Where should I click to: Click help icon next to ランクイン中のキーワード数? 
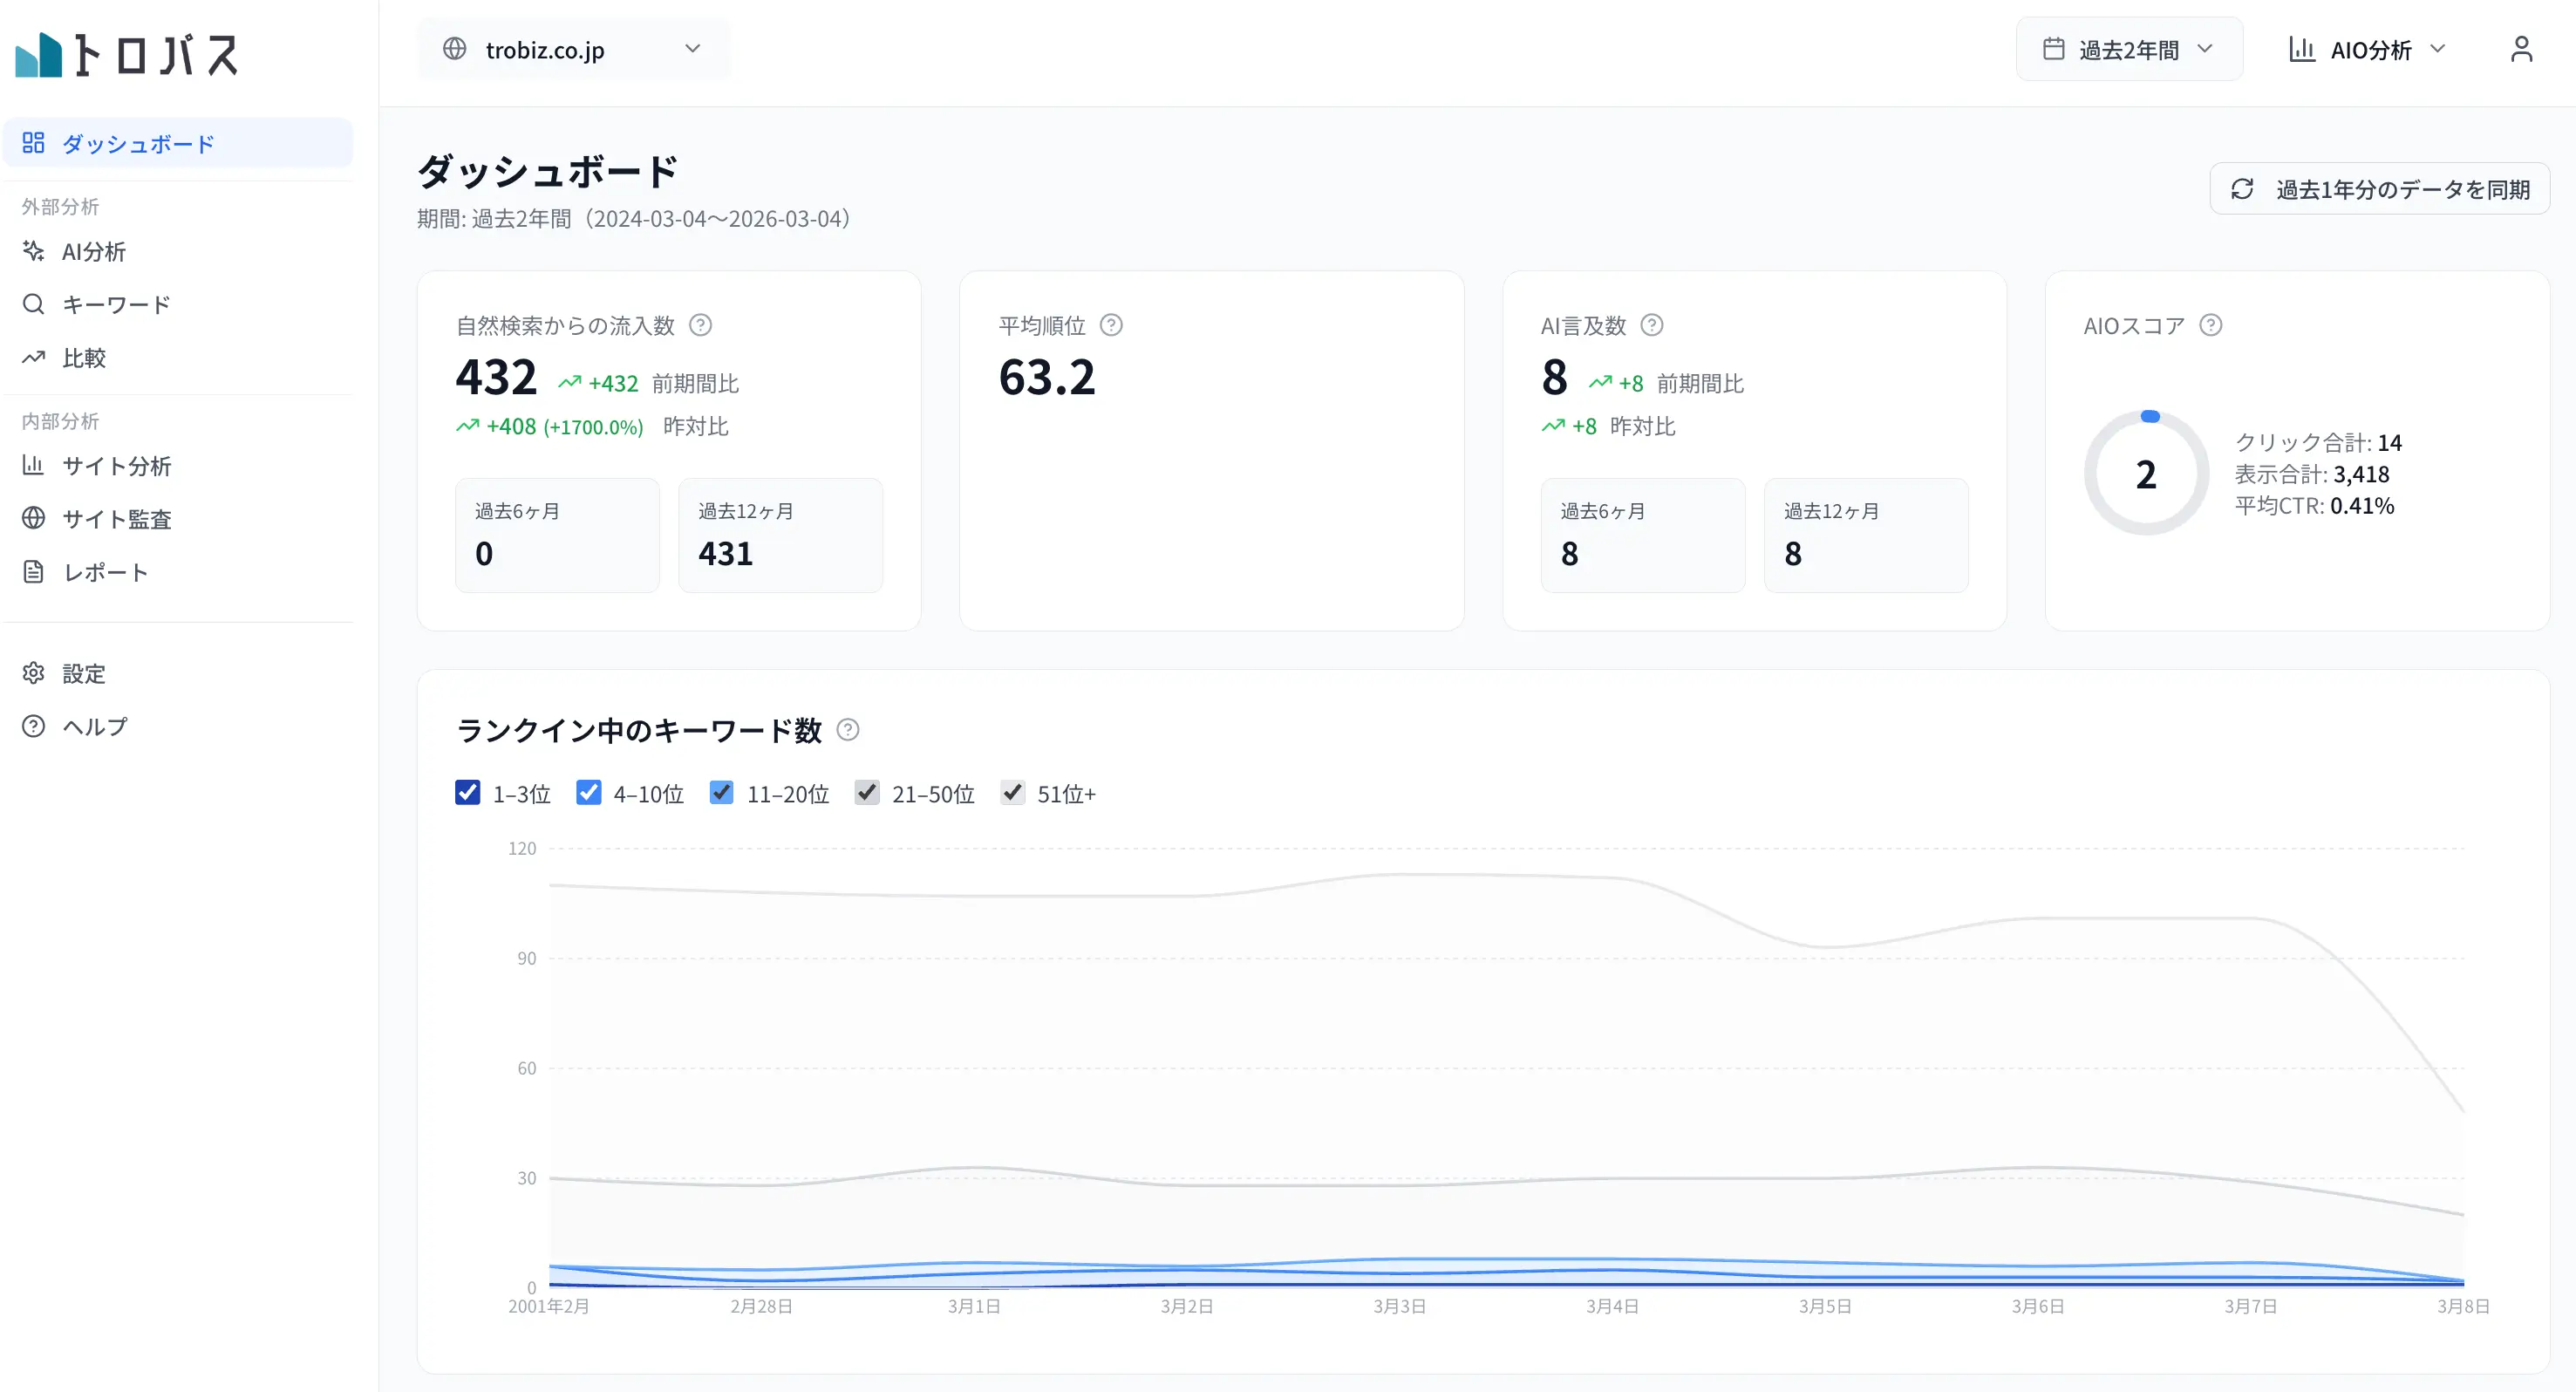(848, 730)
